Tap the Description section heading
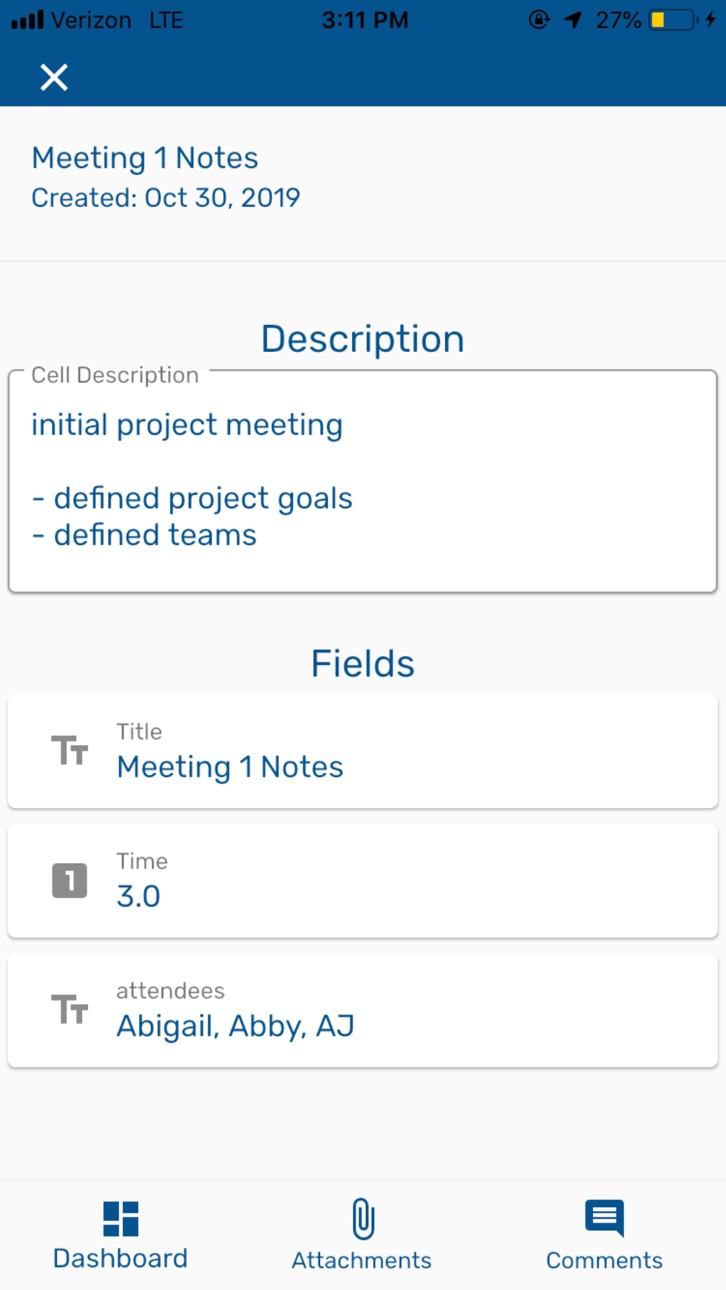Screen dimensions: 726x1290 [363, 339]
